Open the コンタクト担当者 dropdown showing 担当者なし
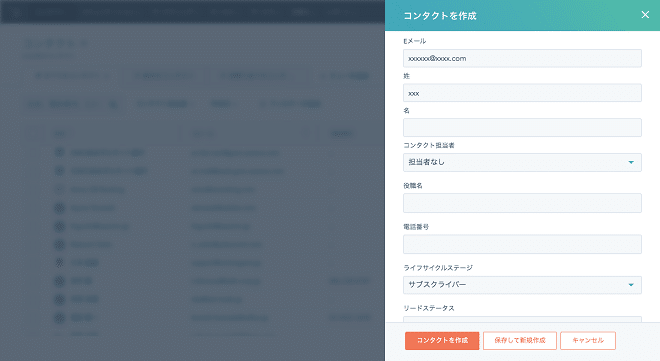The height and width of the screenshot is (361, 660). click(522, 162)
